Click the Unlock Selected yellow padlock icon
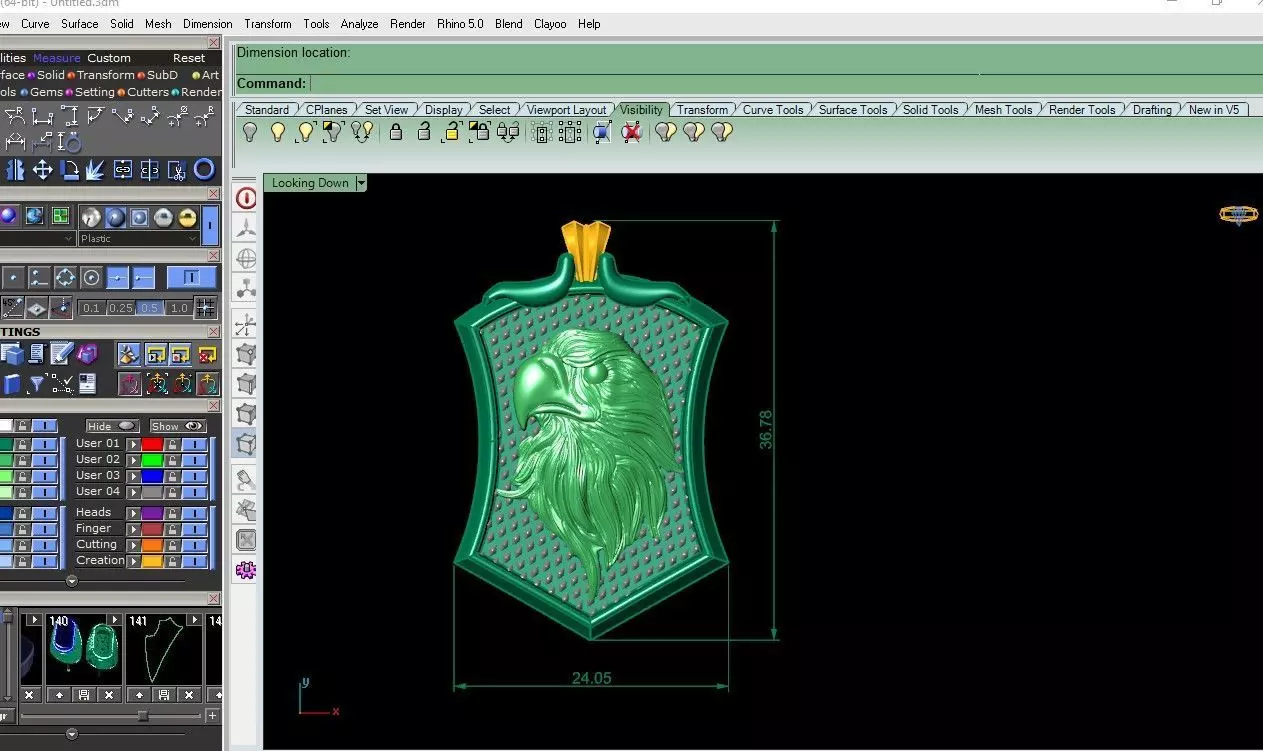Image resolution: width=1263 pixels, height=751 pixels. (x=451, y=131)
